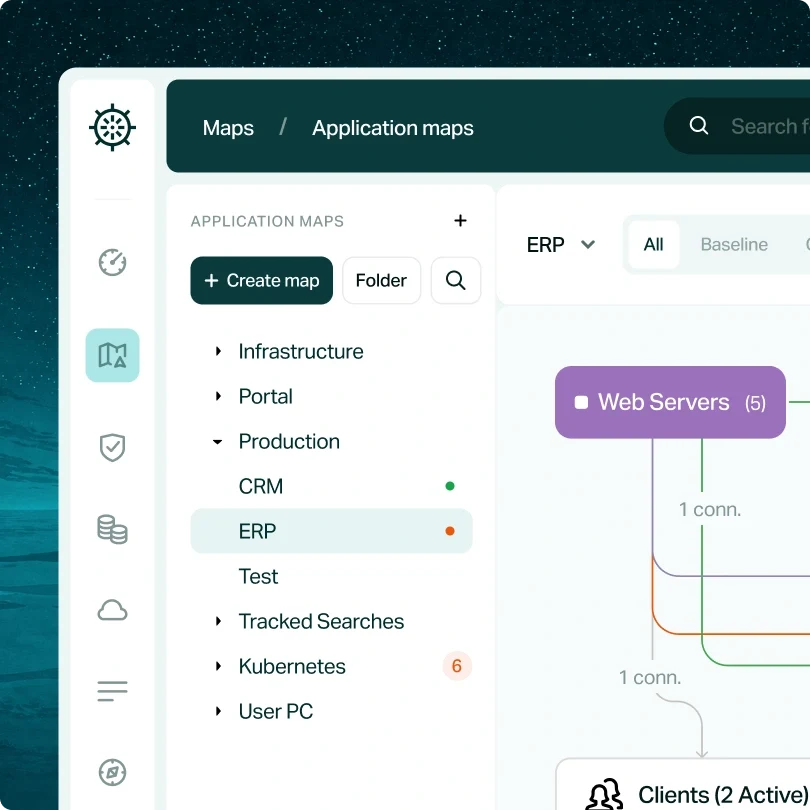This screenshot has height=810, width=810.
Task: Open the shield checkmark security icon
Action: [x=112, y=447]
